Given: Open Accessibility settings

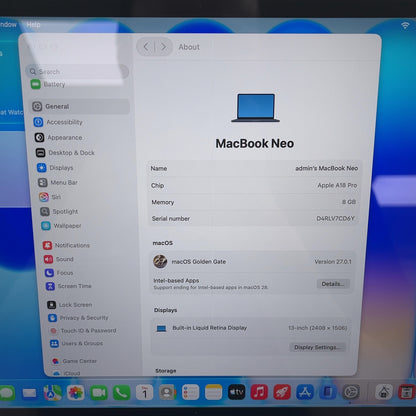Looking at the screenshot, I should coord(58,122).
